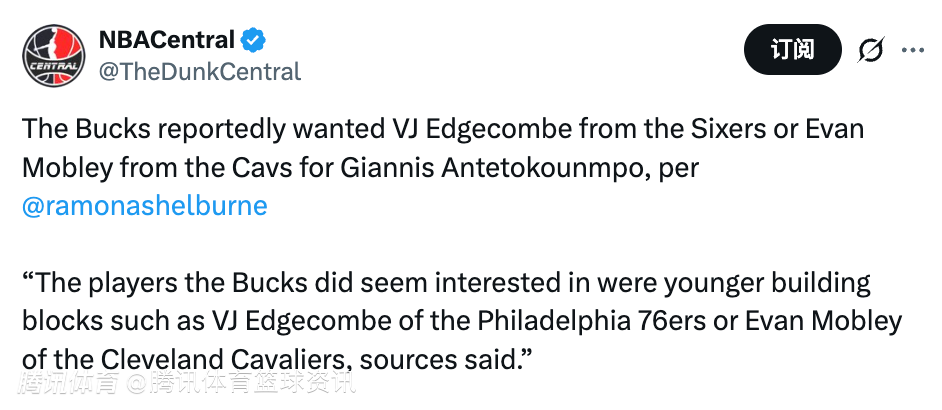This screenshot has width=942, height=410.
Task: Visit the @TheDunkCentral handle
Action: (199, 71)
